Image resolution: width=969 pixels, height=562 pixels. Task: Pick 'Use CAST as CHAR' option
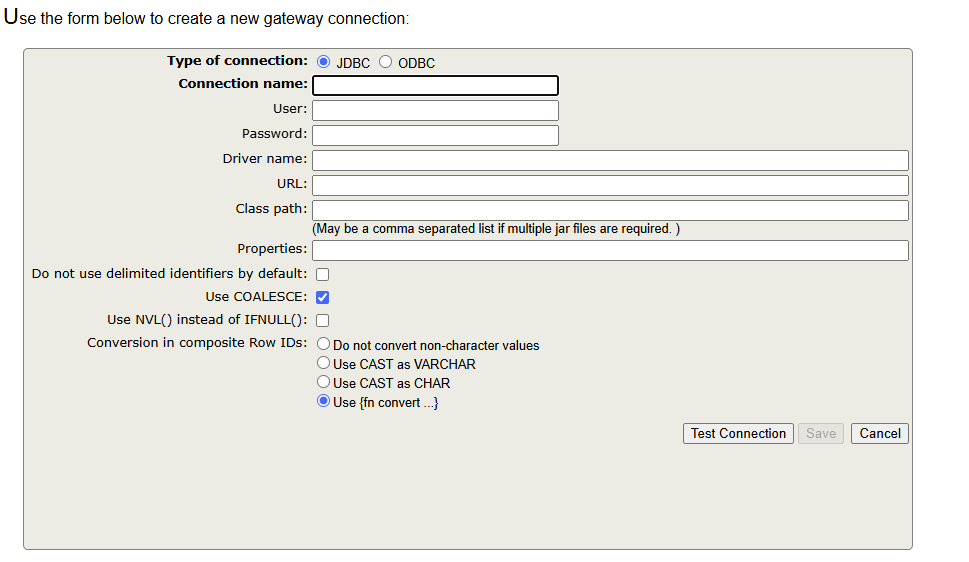324,382
